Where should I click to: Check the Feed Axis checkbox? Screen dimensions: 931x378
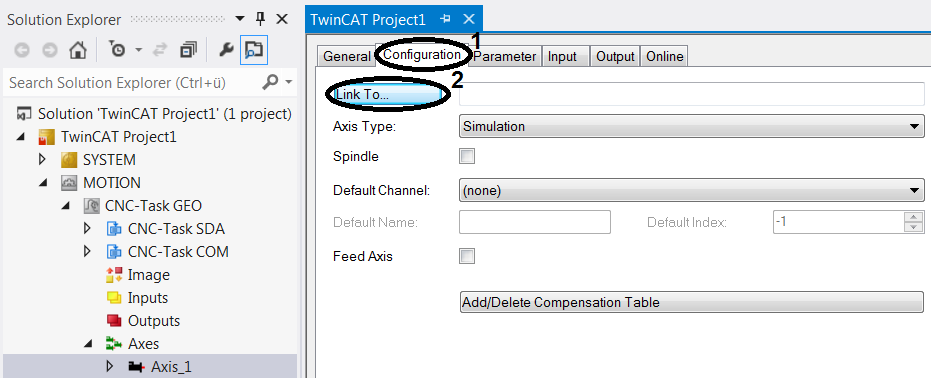467,256
